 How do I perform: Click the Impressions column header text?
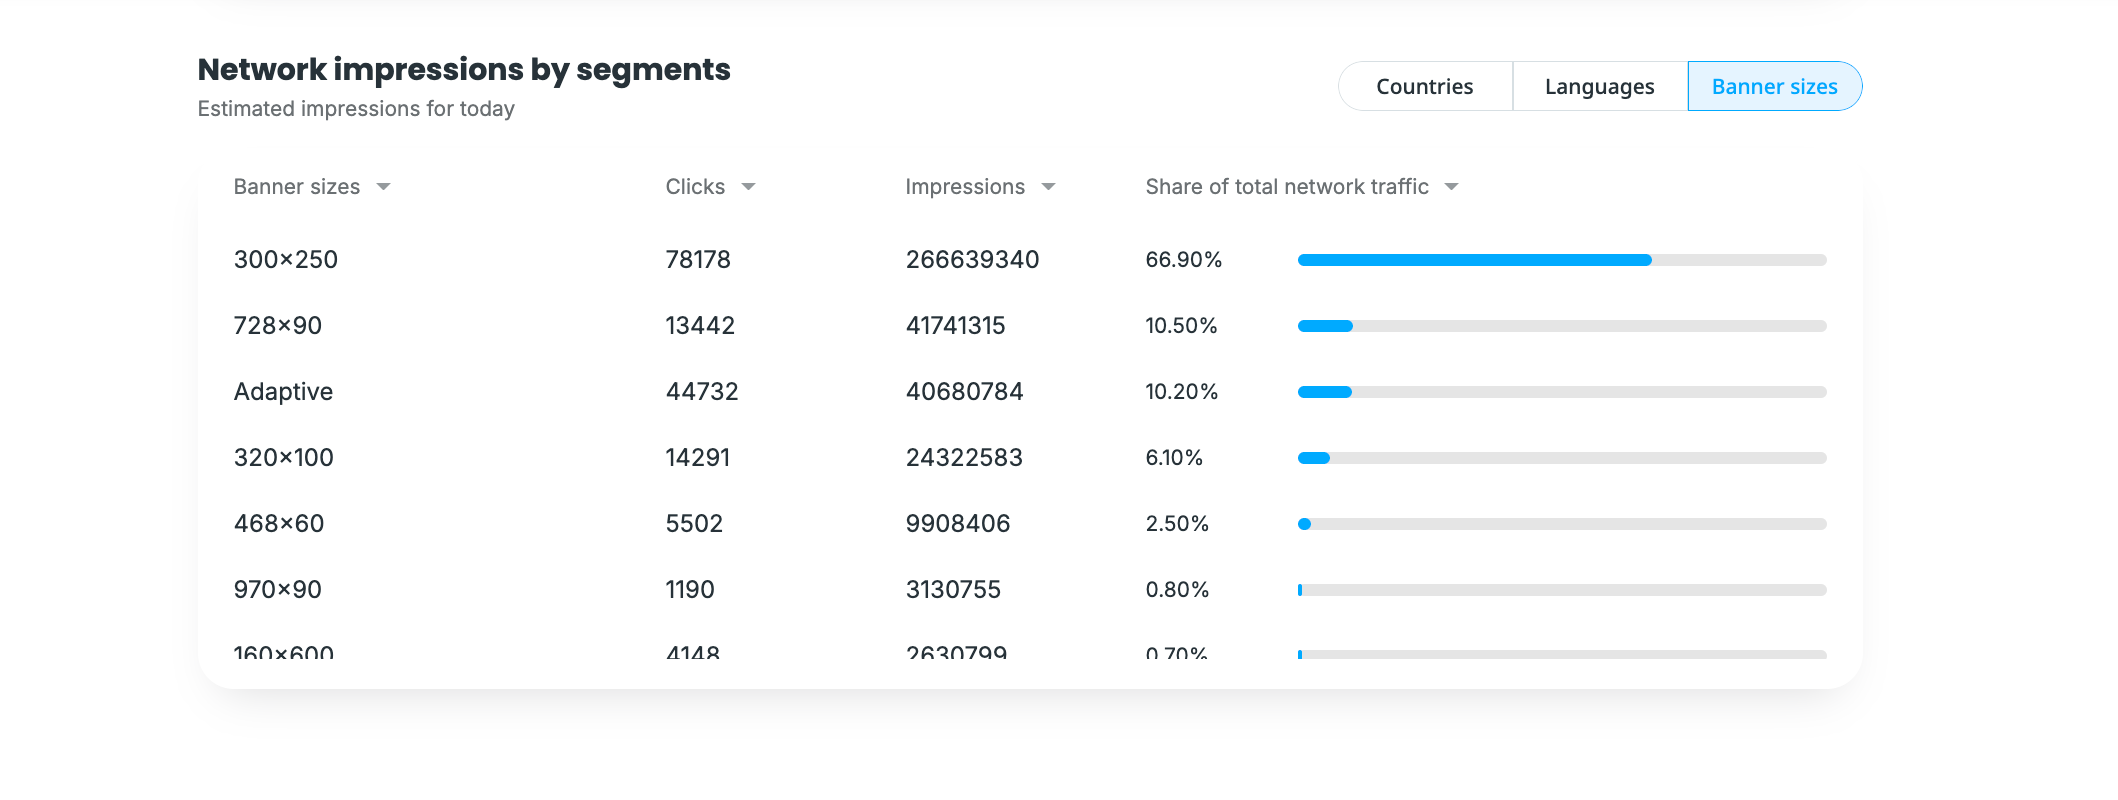(x=965, y=187)
